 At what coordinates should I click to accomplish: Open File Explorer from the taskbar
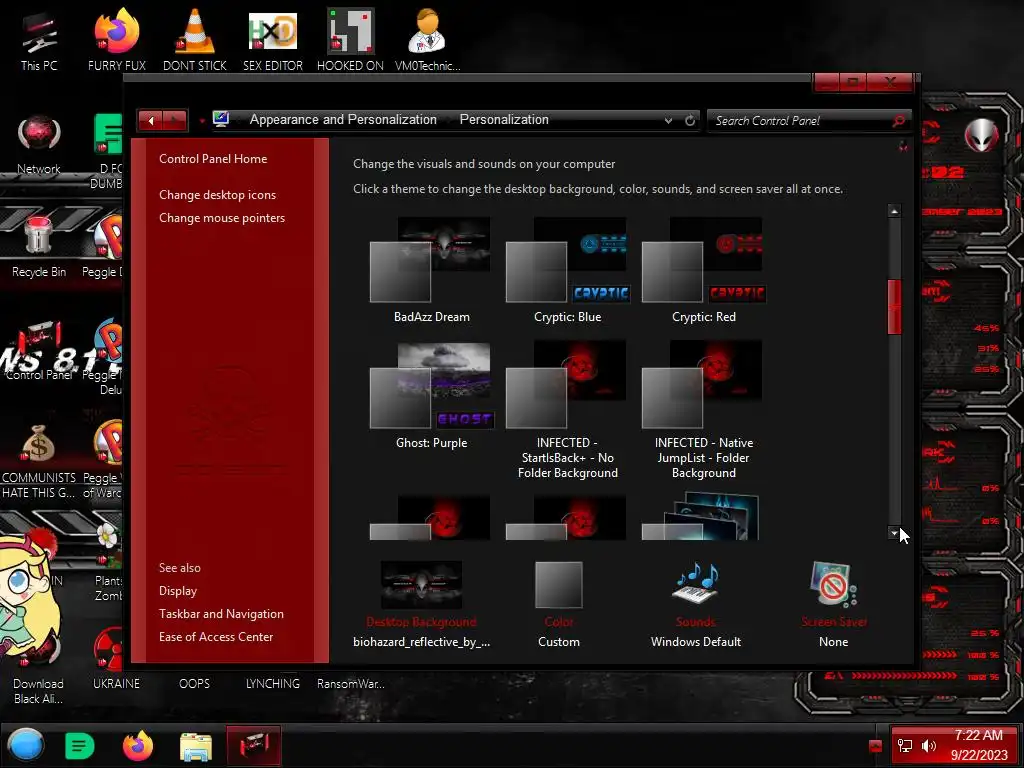coord(196,747)
